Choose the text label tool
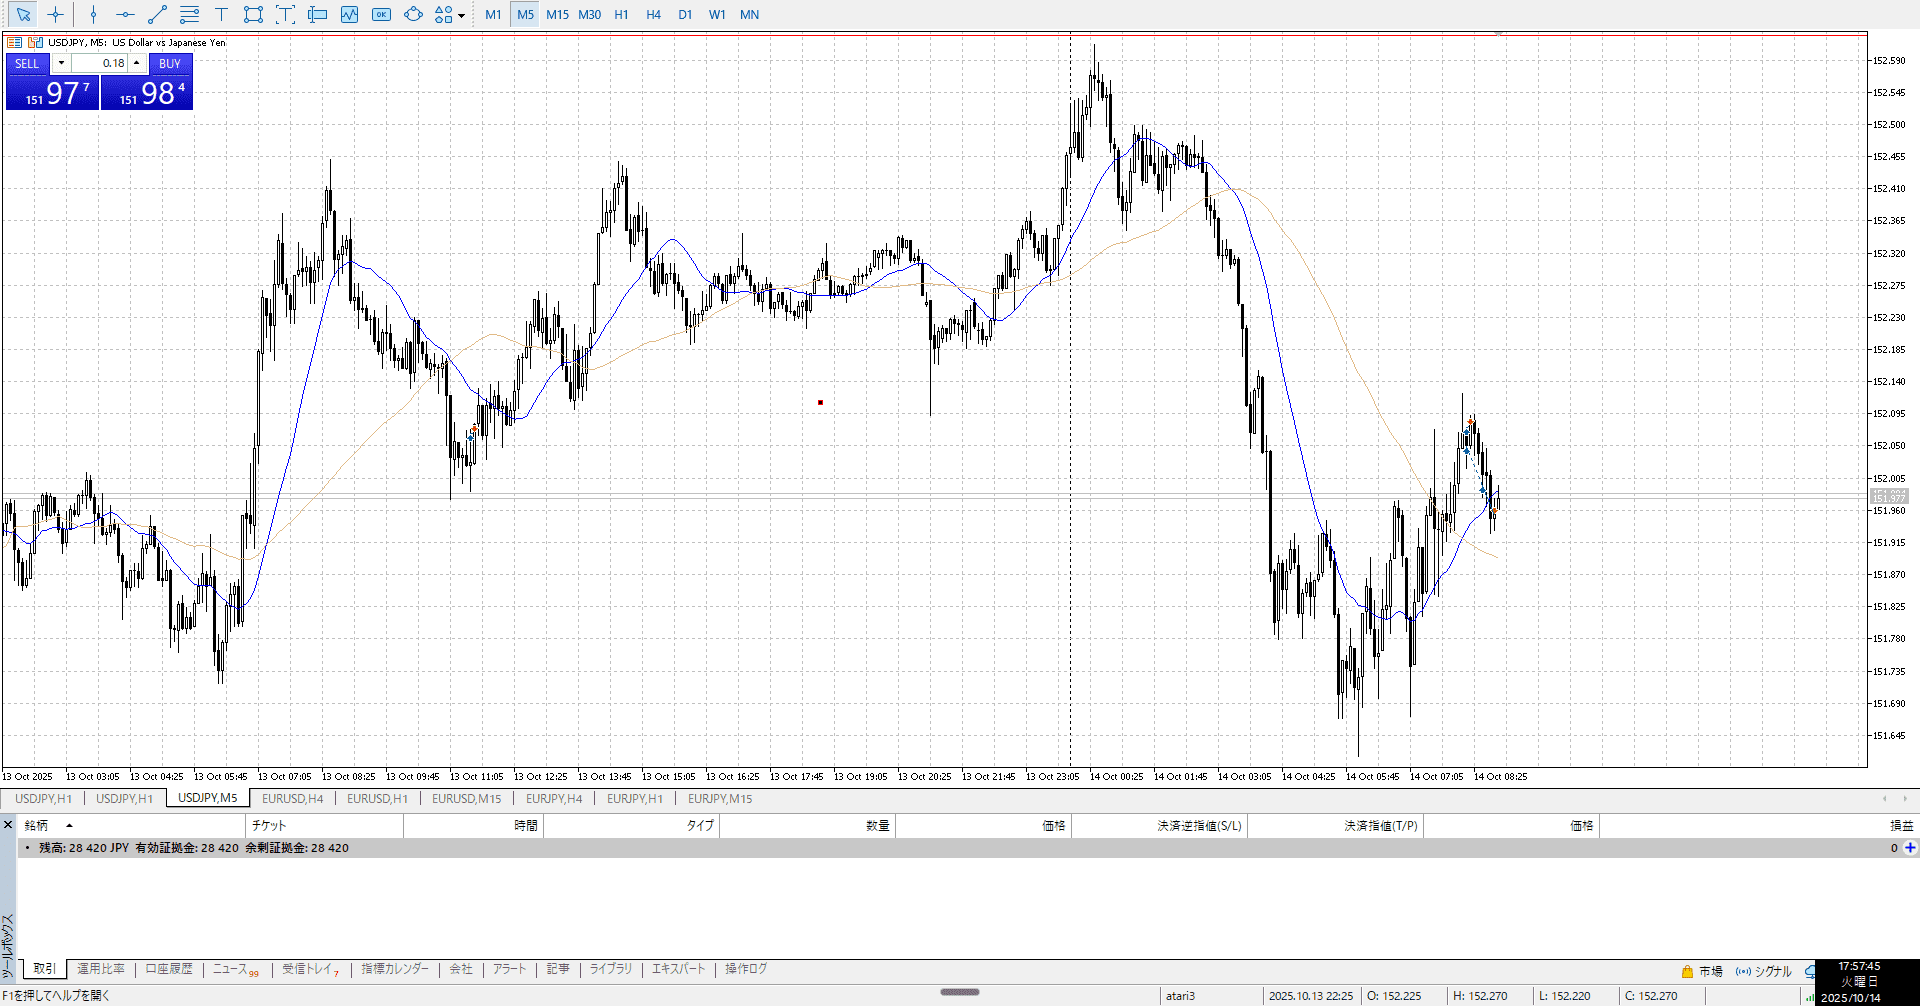The height and width of the screenshot is (1006, 1920). coord(221,14)
